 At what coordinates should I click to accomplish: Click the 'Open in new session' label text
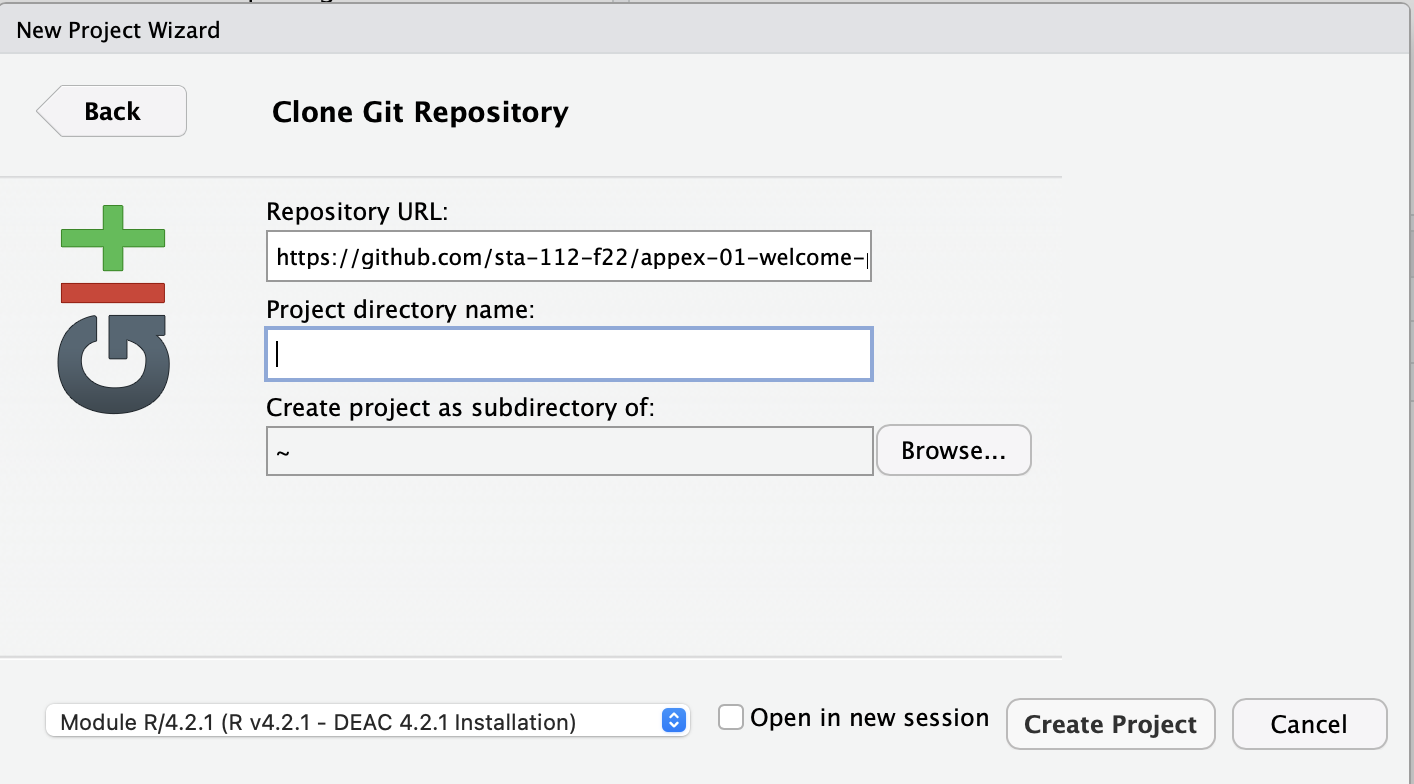point(869,718)
